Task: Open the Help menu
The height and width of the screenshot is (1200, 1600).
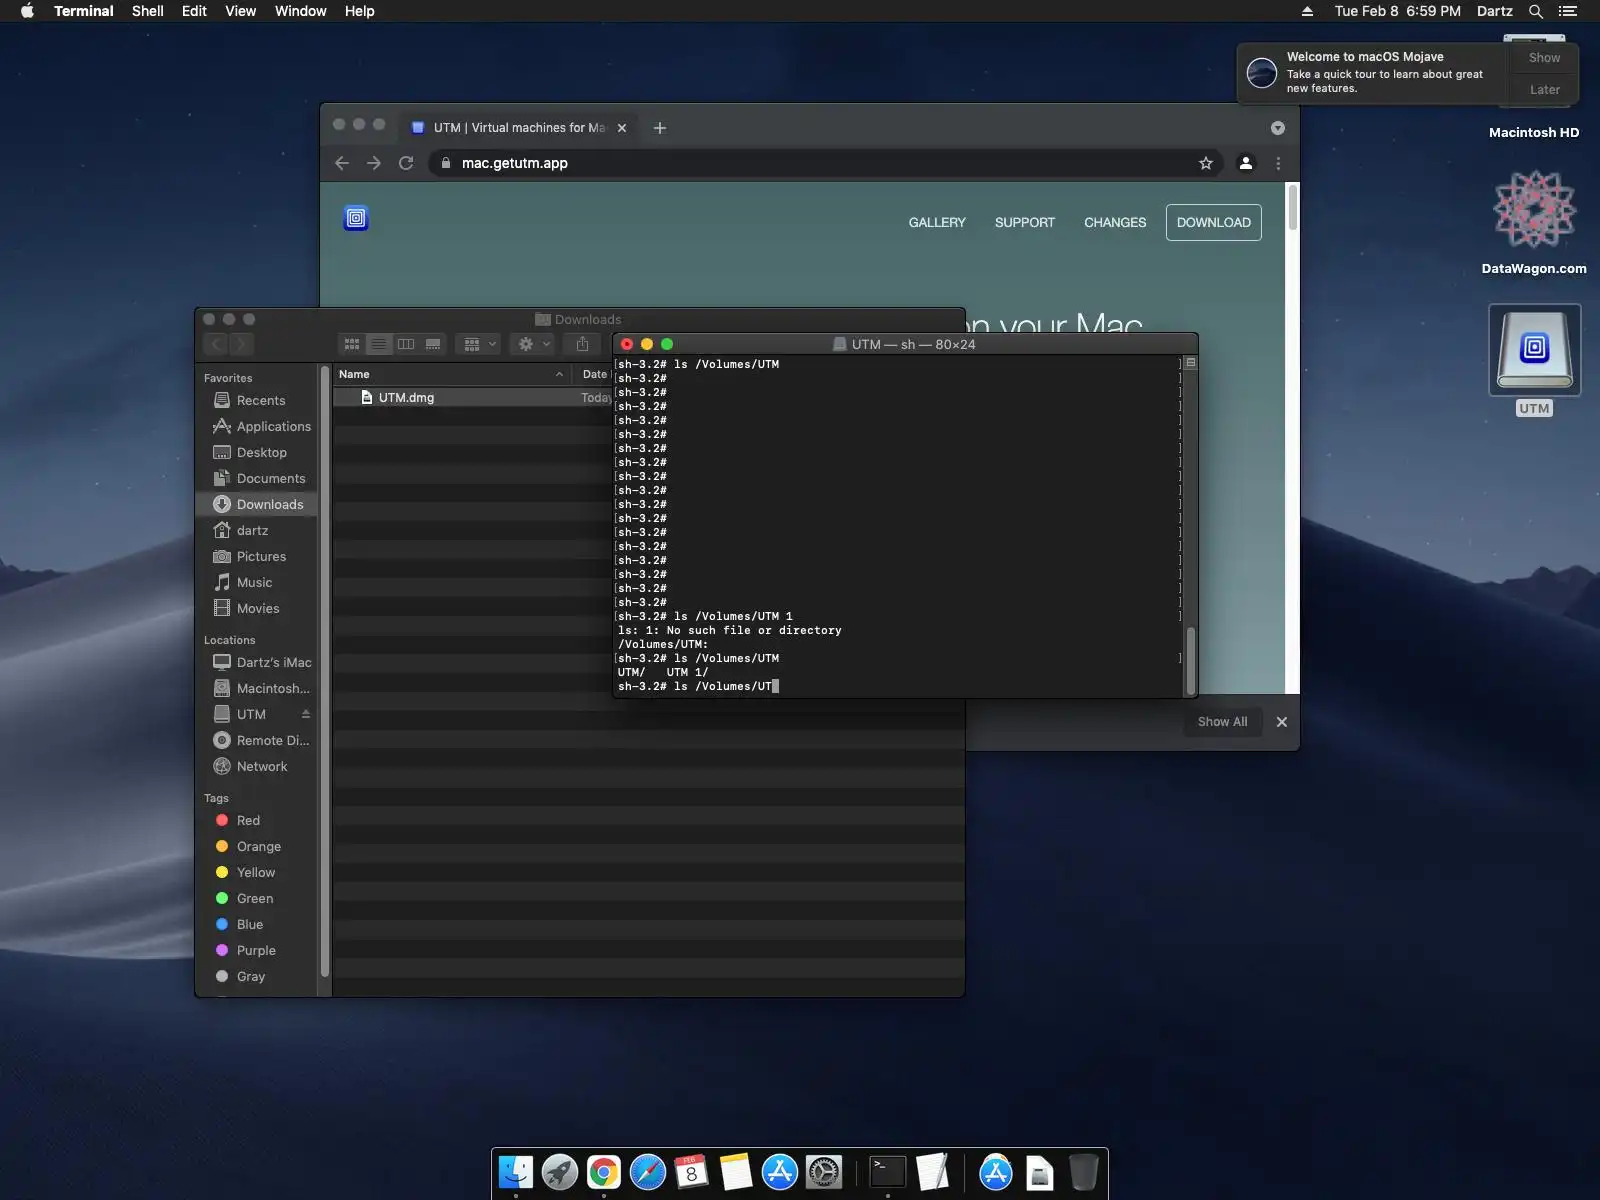Action: coord(360,11)
